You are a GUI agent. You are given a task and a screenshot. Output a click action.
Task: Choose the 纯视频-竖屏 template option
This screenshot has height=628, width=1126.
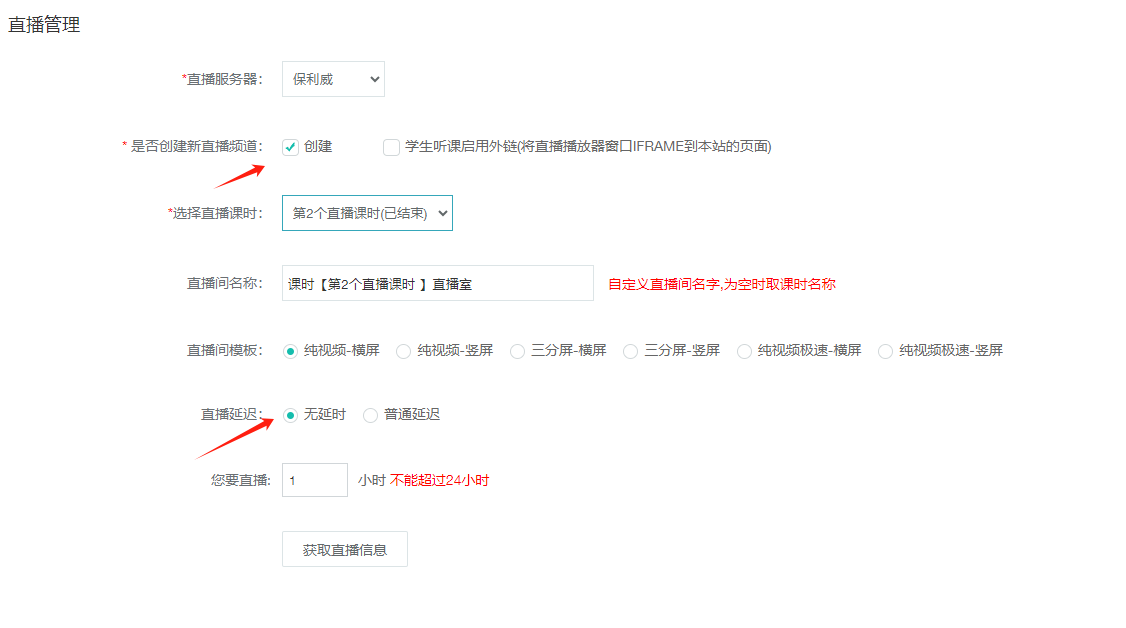coord(404,351)
